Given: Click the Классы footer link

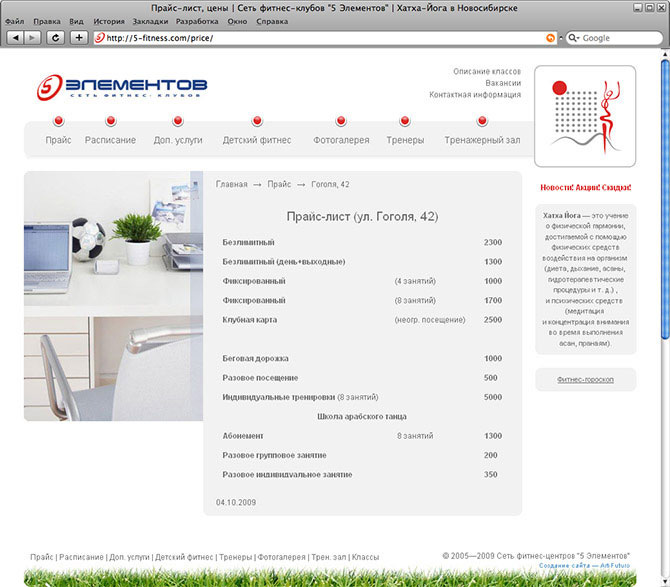Looking at the screenshot, I should coord(365,557).
